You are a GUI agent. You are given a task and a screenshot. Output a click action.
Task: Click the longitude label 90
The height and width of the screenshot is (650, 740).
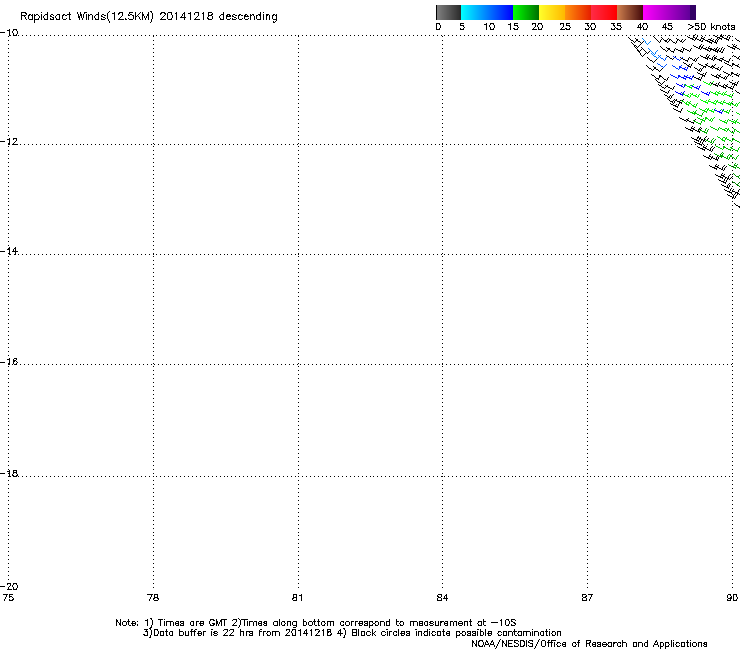tap(732, 598)
